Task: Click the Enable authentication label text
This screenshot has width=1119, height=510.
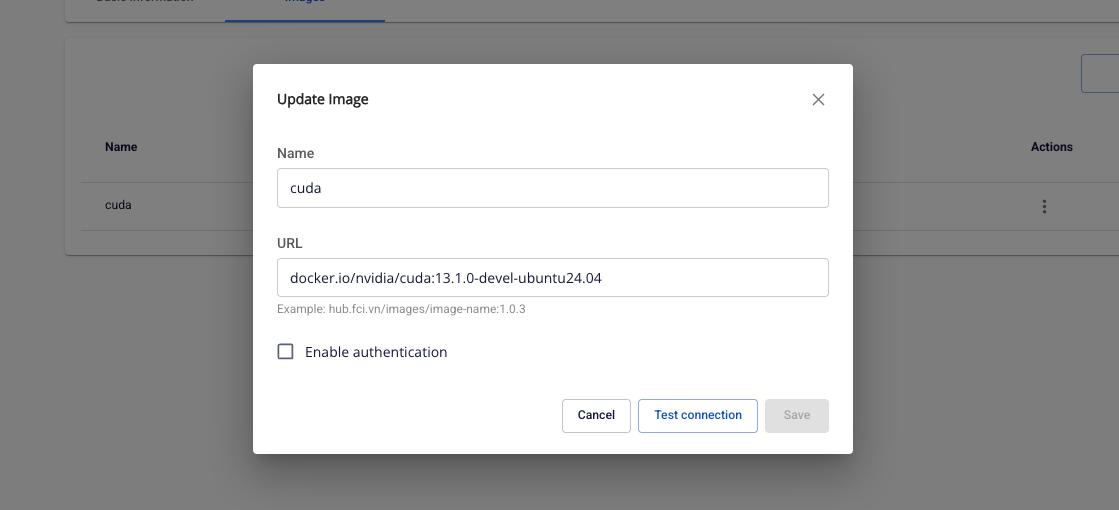Action: coord(375,352)
